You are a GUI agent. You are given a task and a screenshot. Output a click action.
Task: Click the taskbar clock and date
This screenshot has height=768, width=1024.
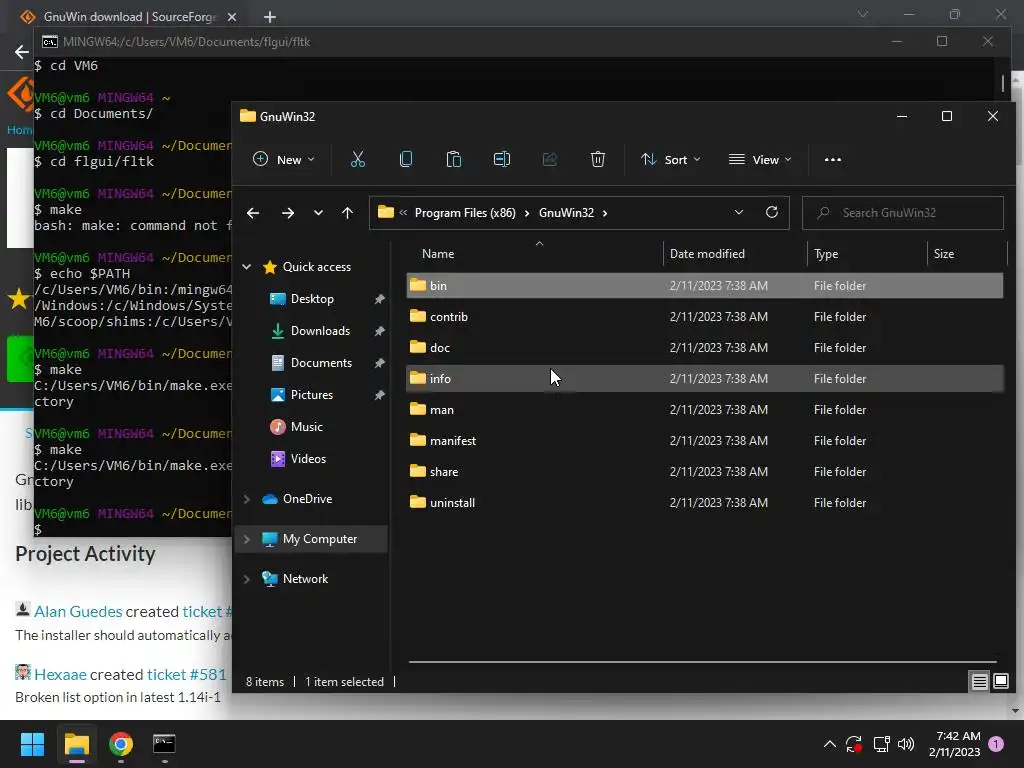point(955,744)
